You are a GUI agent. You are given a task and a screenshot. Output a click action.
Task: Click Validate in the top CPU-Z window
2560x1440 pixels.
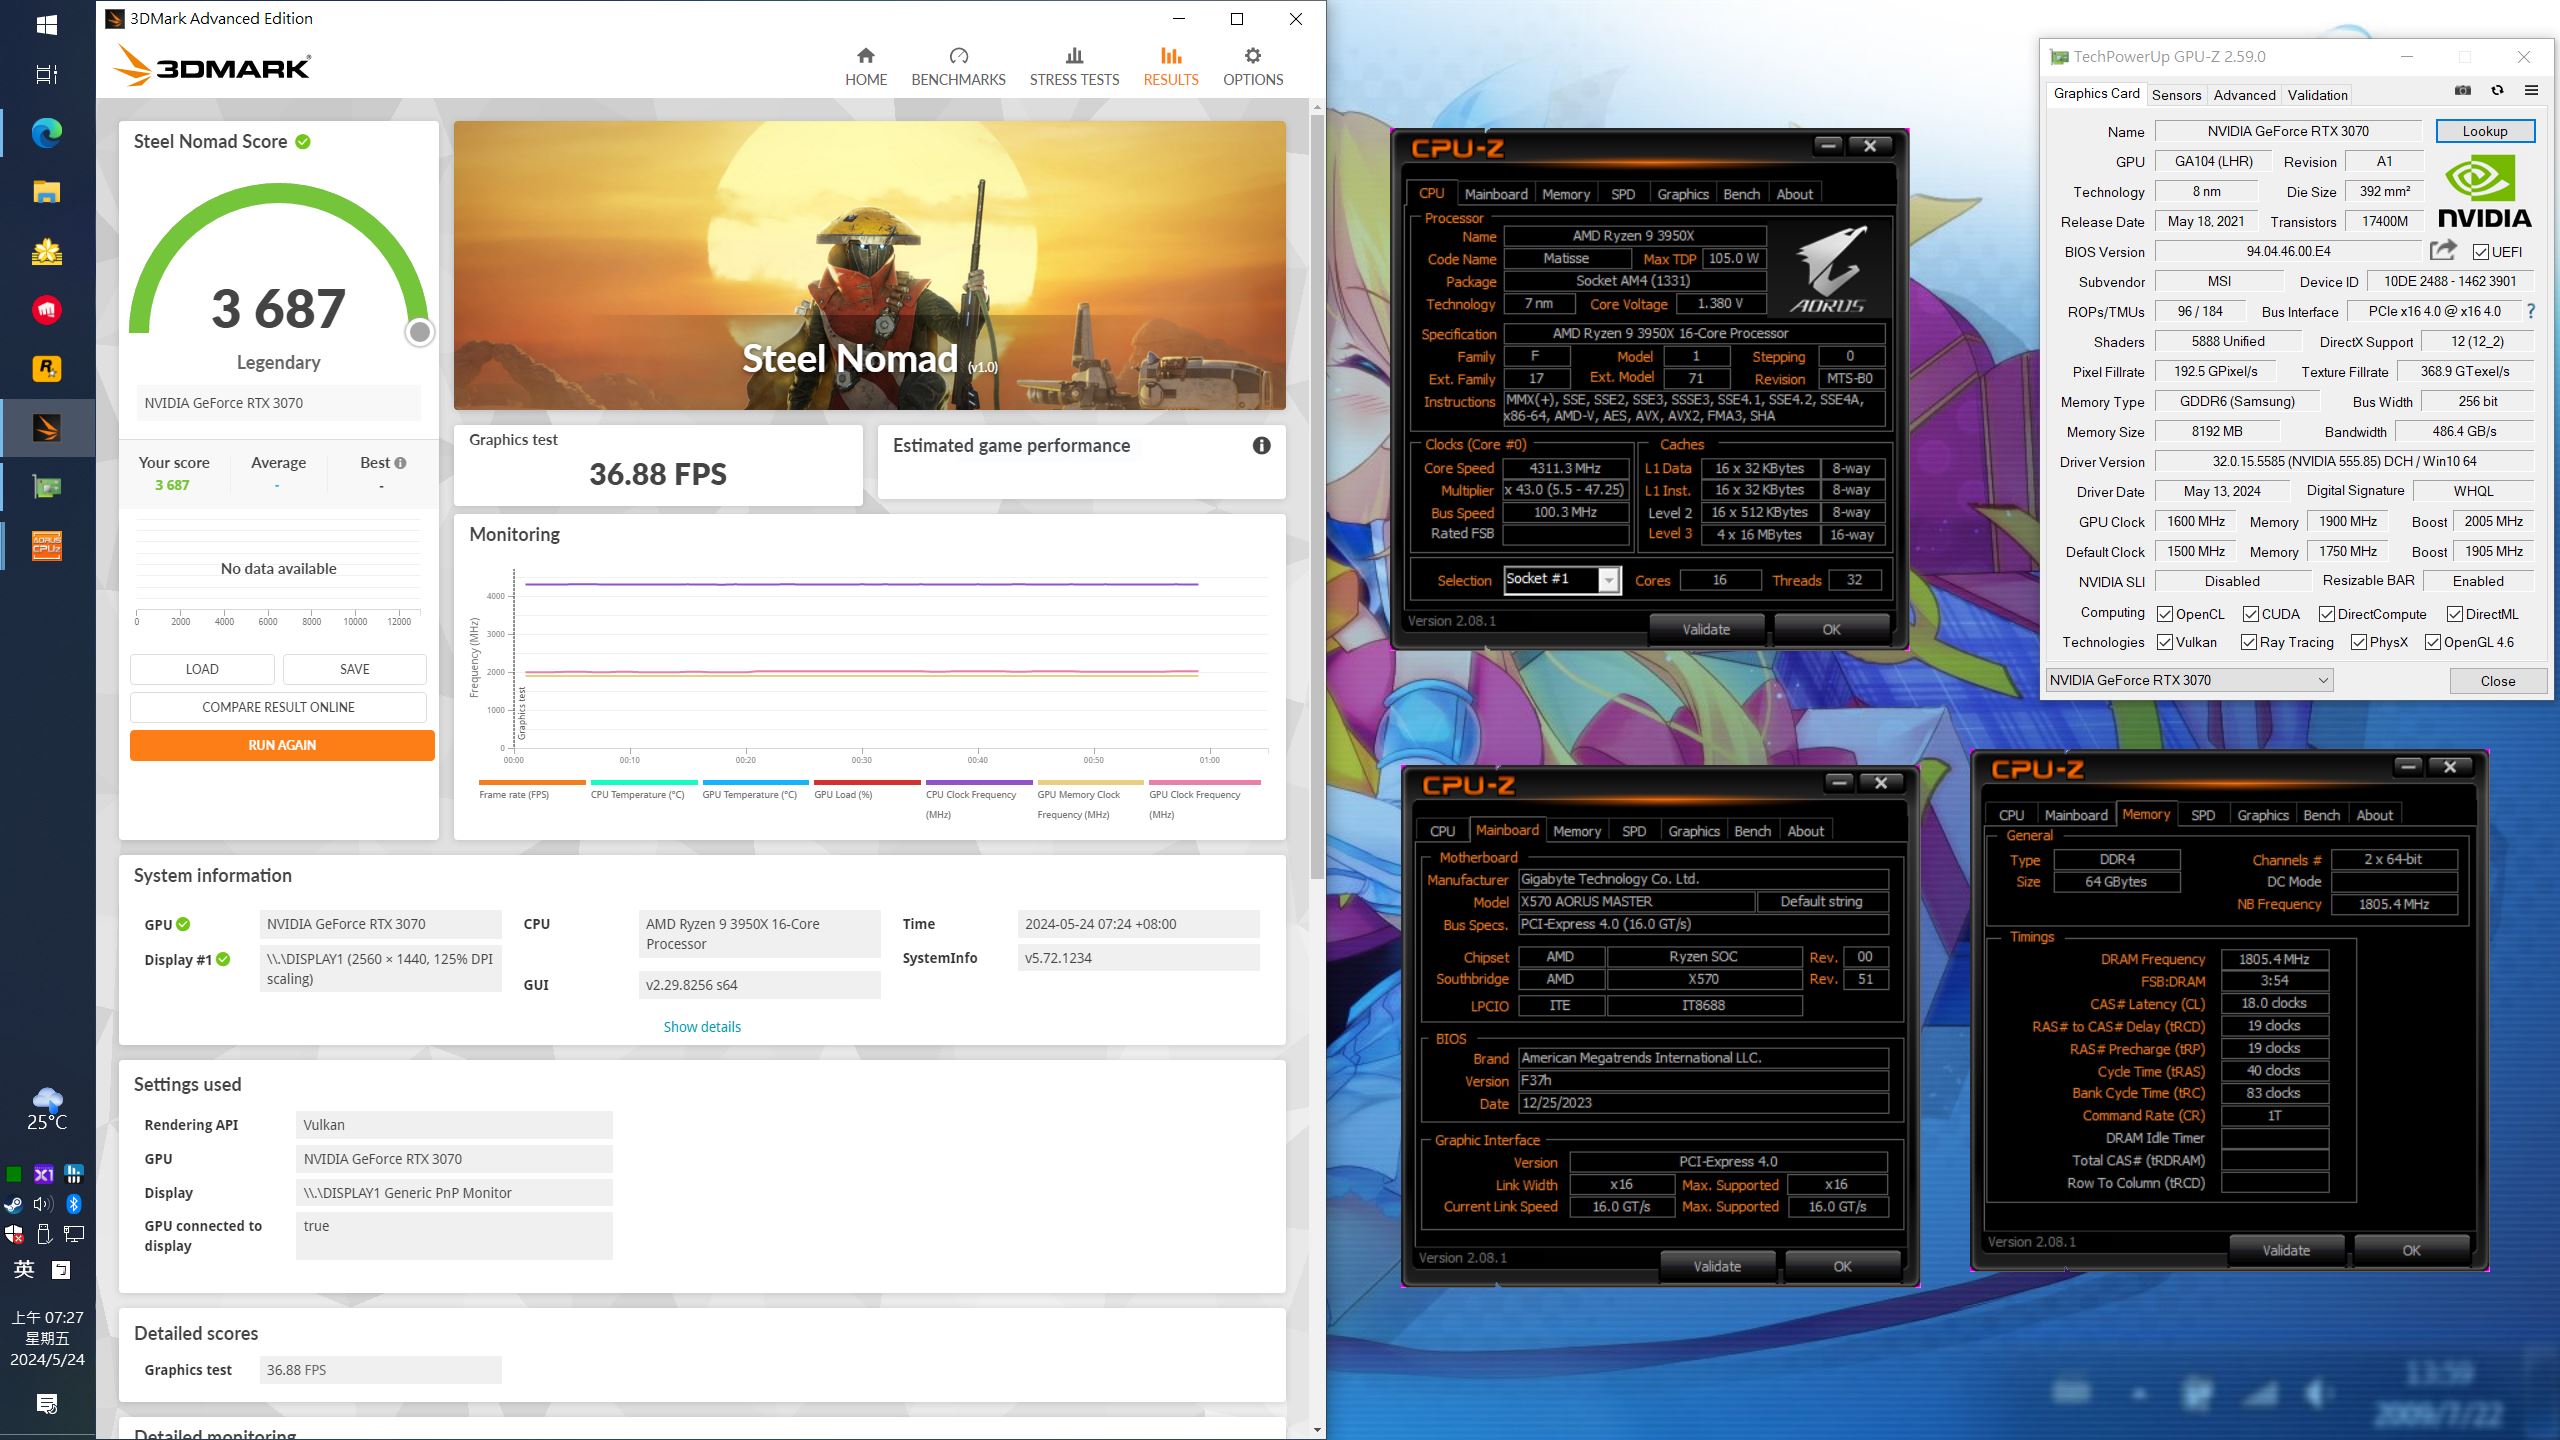click(1706, 629)
